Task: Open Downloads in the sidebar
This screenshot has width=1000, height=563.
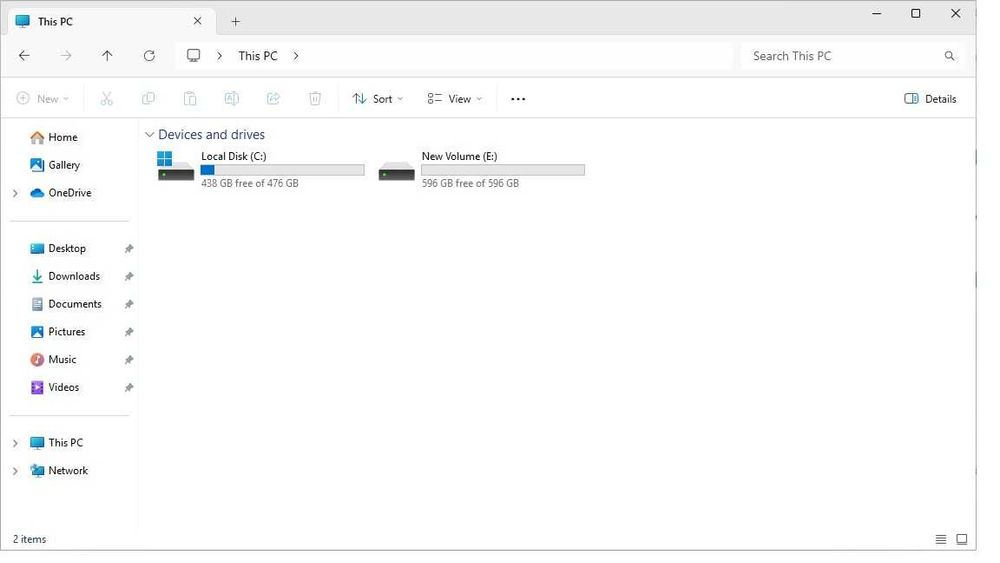Action: click(73, 276)
